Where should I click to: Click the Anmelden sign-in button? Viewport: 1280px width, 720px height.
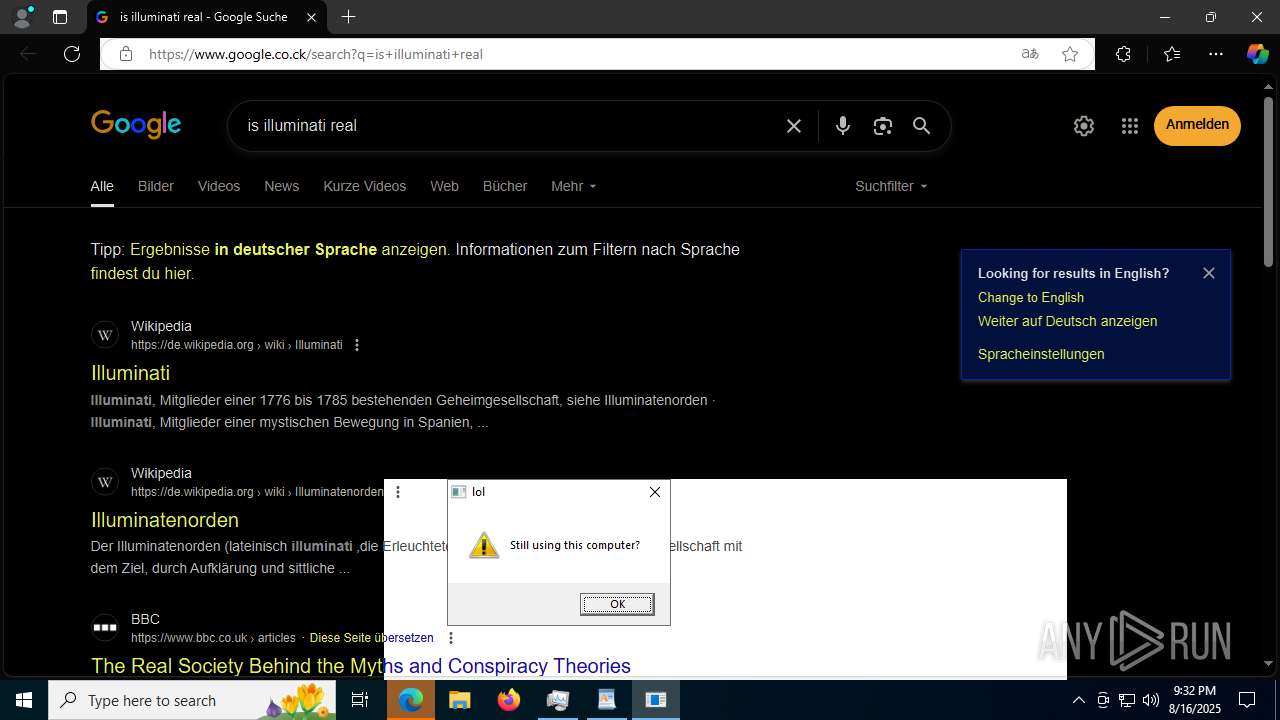1197,125
